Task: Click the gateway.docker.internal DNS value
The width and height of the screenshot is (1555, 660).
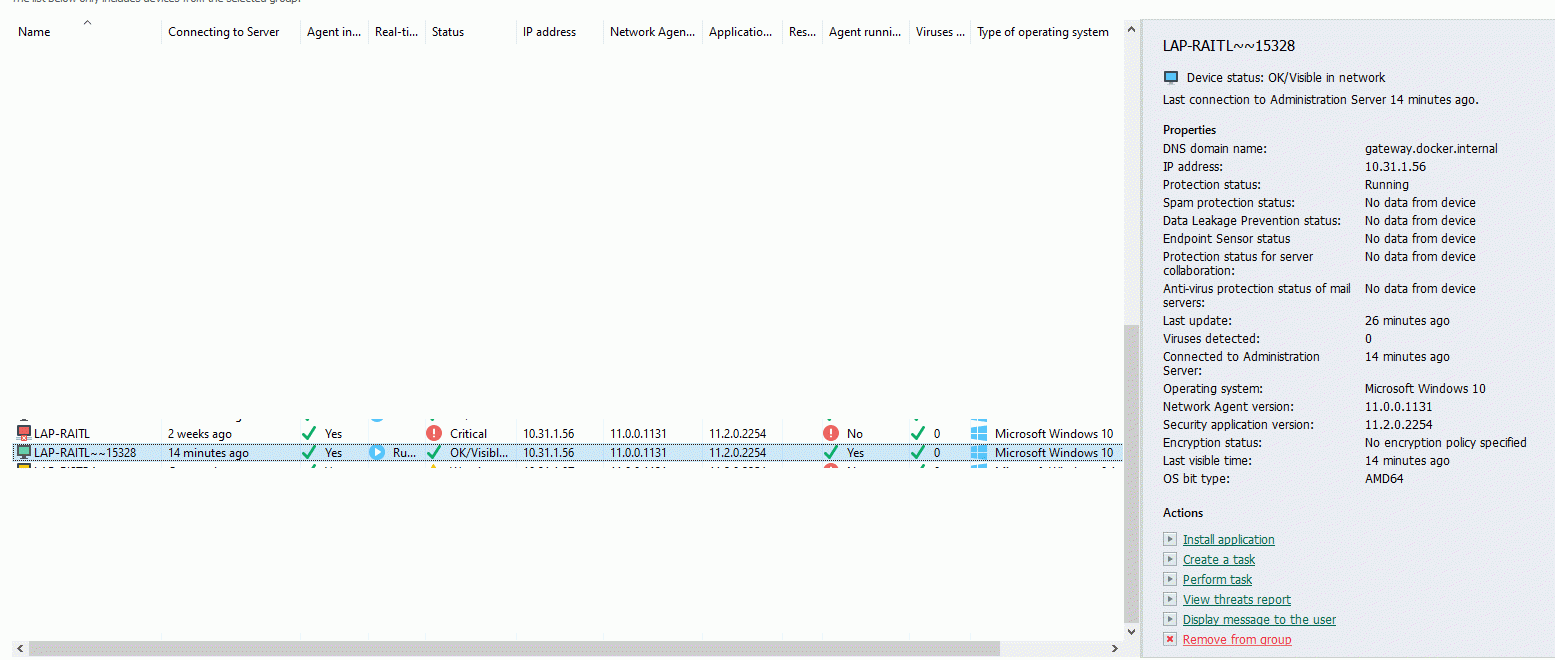Action: click(1431, 148)
